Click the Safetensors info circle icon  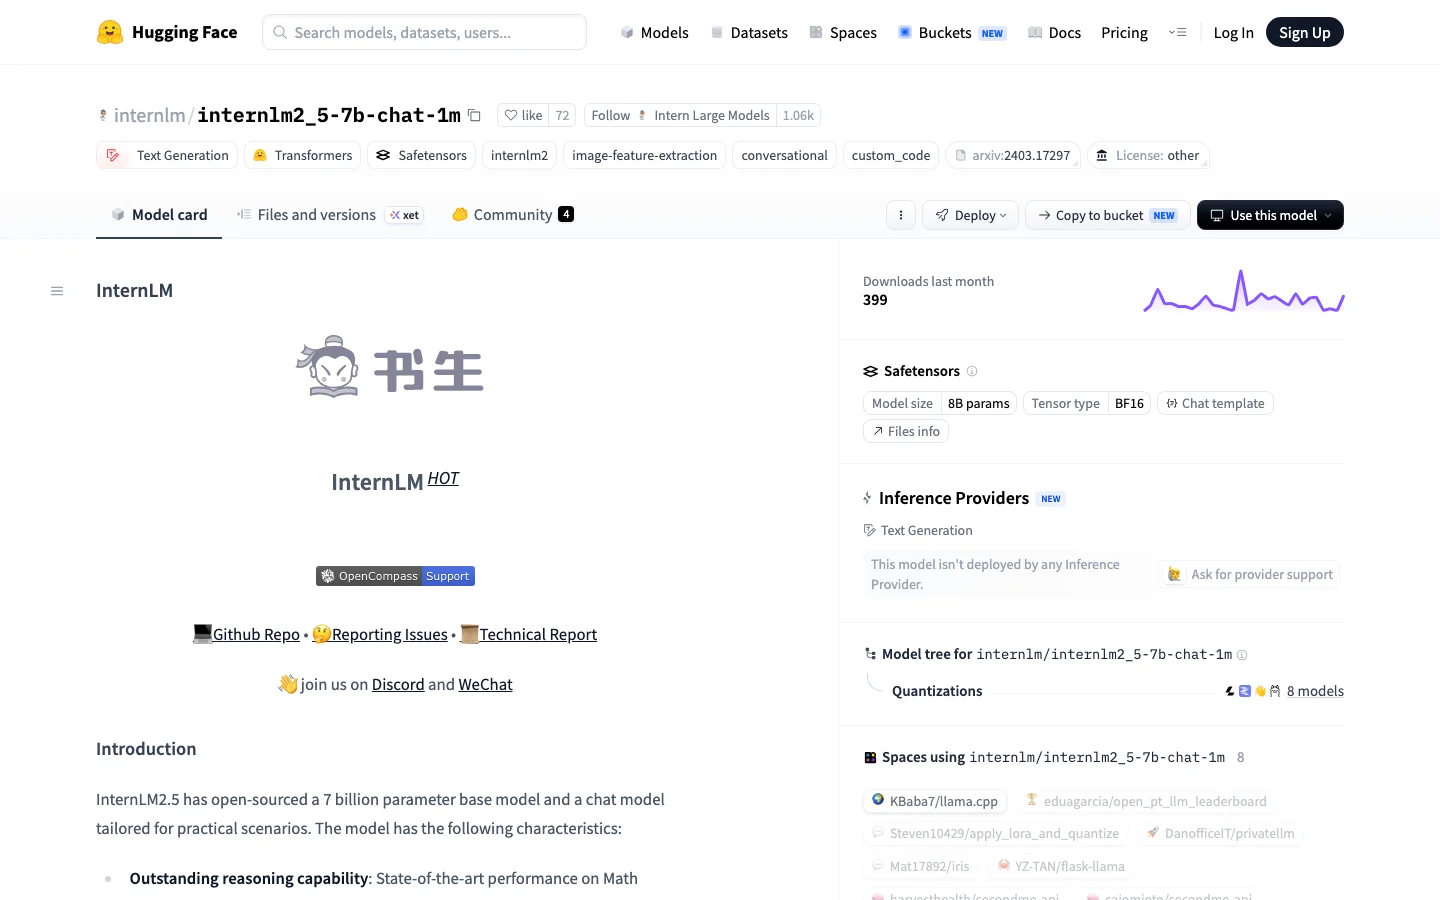tap(972, 371)
